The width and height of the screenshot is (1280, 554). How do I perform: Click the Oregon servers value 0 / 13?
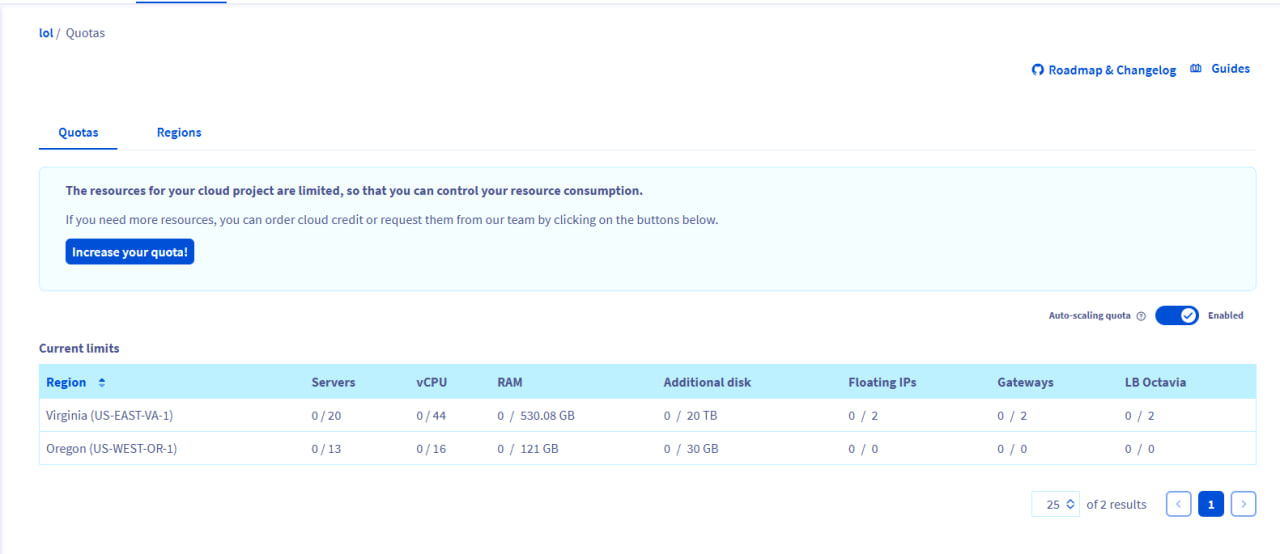tap(326, 449)
